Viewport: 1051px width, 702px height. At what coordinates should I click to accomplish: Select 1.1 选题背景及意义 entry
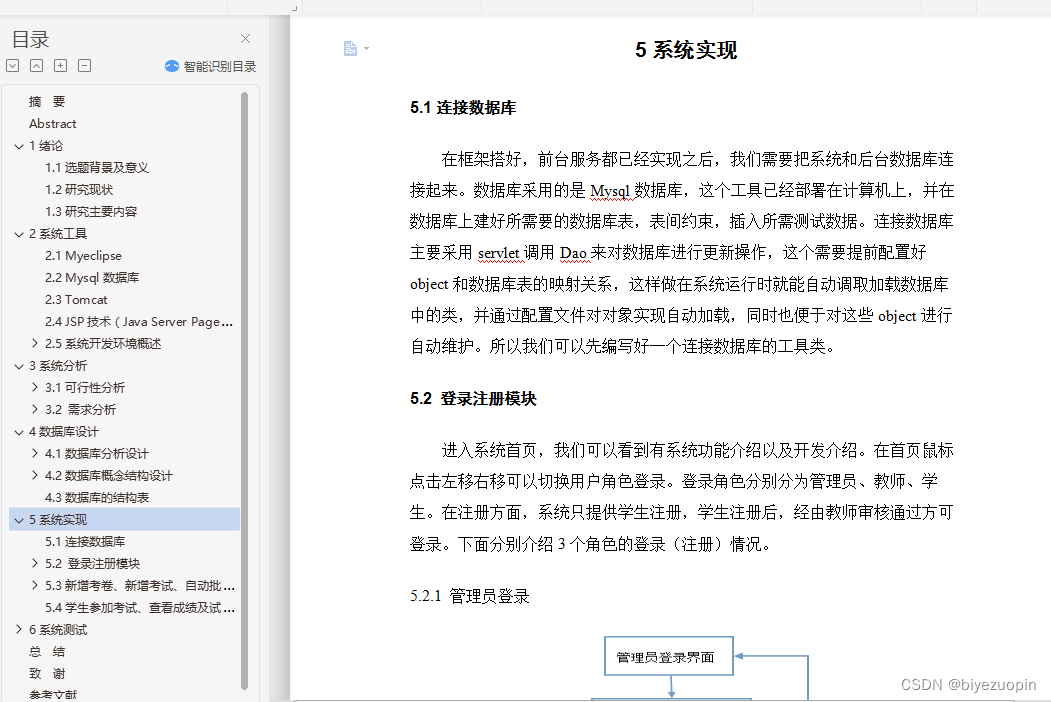coord(97,168)
